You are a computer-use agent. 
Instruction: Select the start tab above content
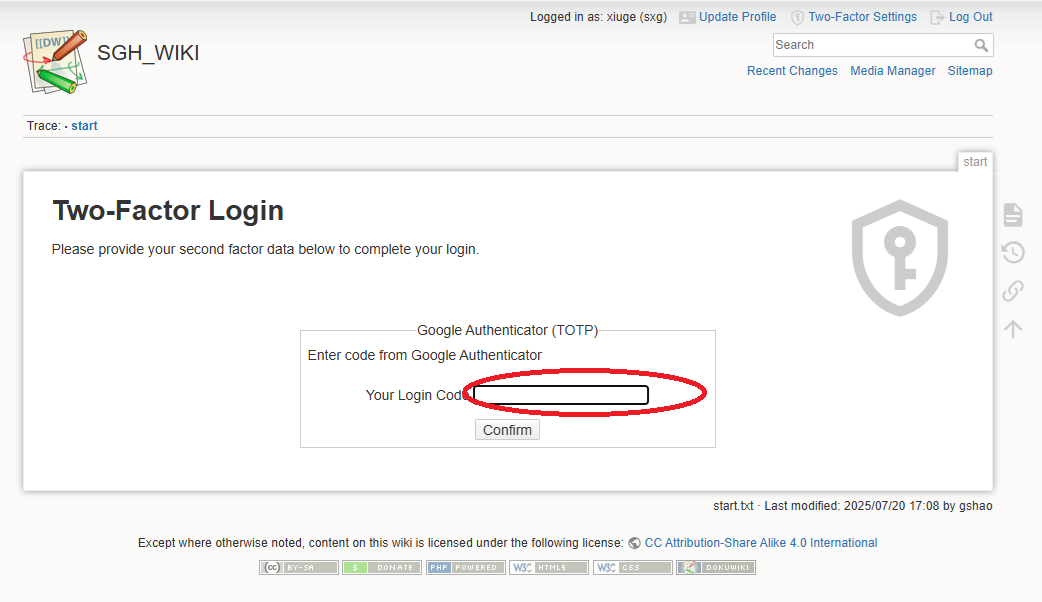975,161
